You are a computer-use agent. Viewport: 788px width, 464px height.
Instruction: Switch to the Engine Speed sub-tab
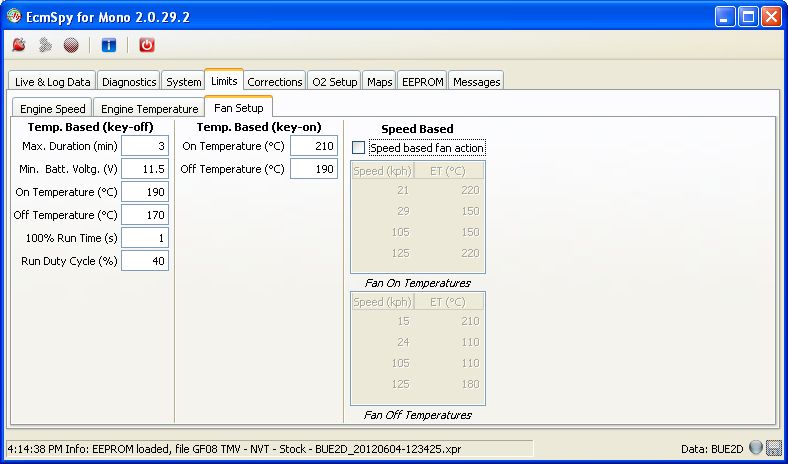coord(52,108)
